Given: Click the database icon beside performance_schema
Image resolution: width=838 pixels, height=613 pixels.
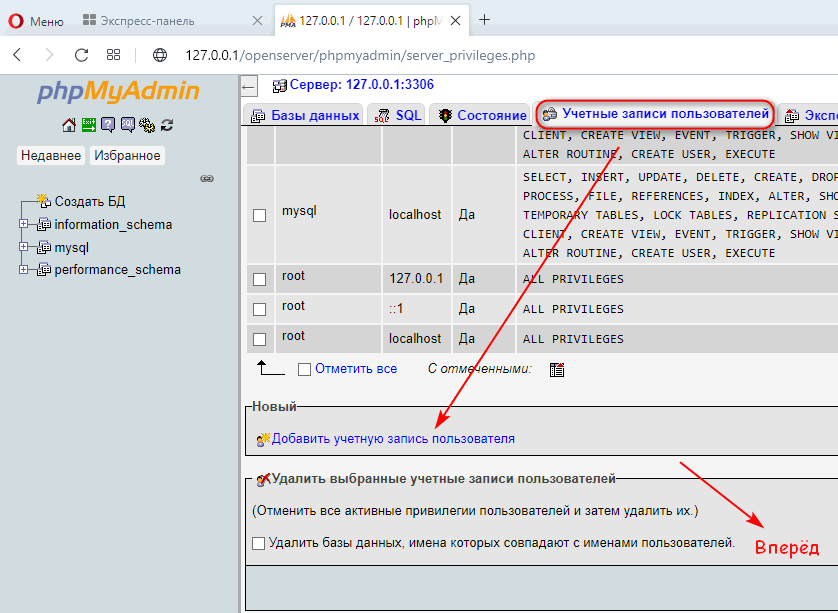Looking at the screenshot, I should tap(44, 269).
